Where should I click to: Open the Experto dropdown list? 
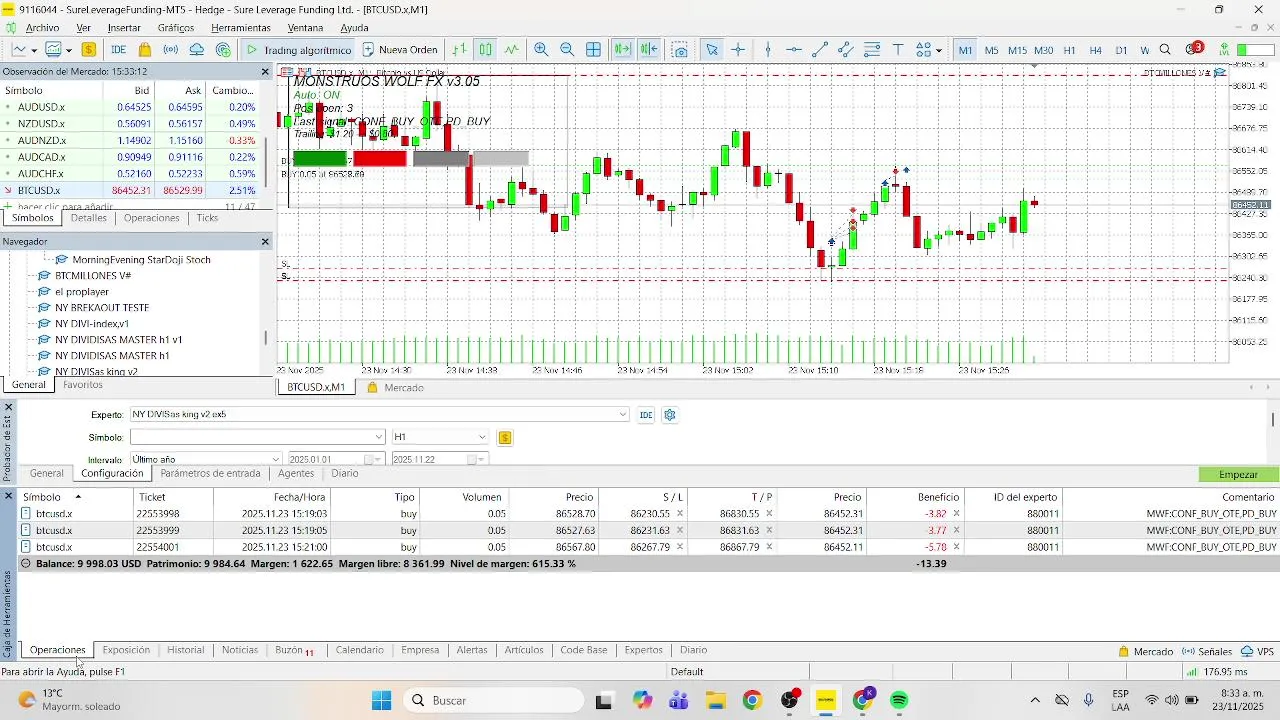coord(623,414)
